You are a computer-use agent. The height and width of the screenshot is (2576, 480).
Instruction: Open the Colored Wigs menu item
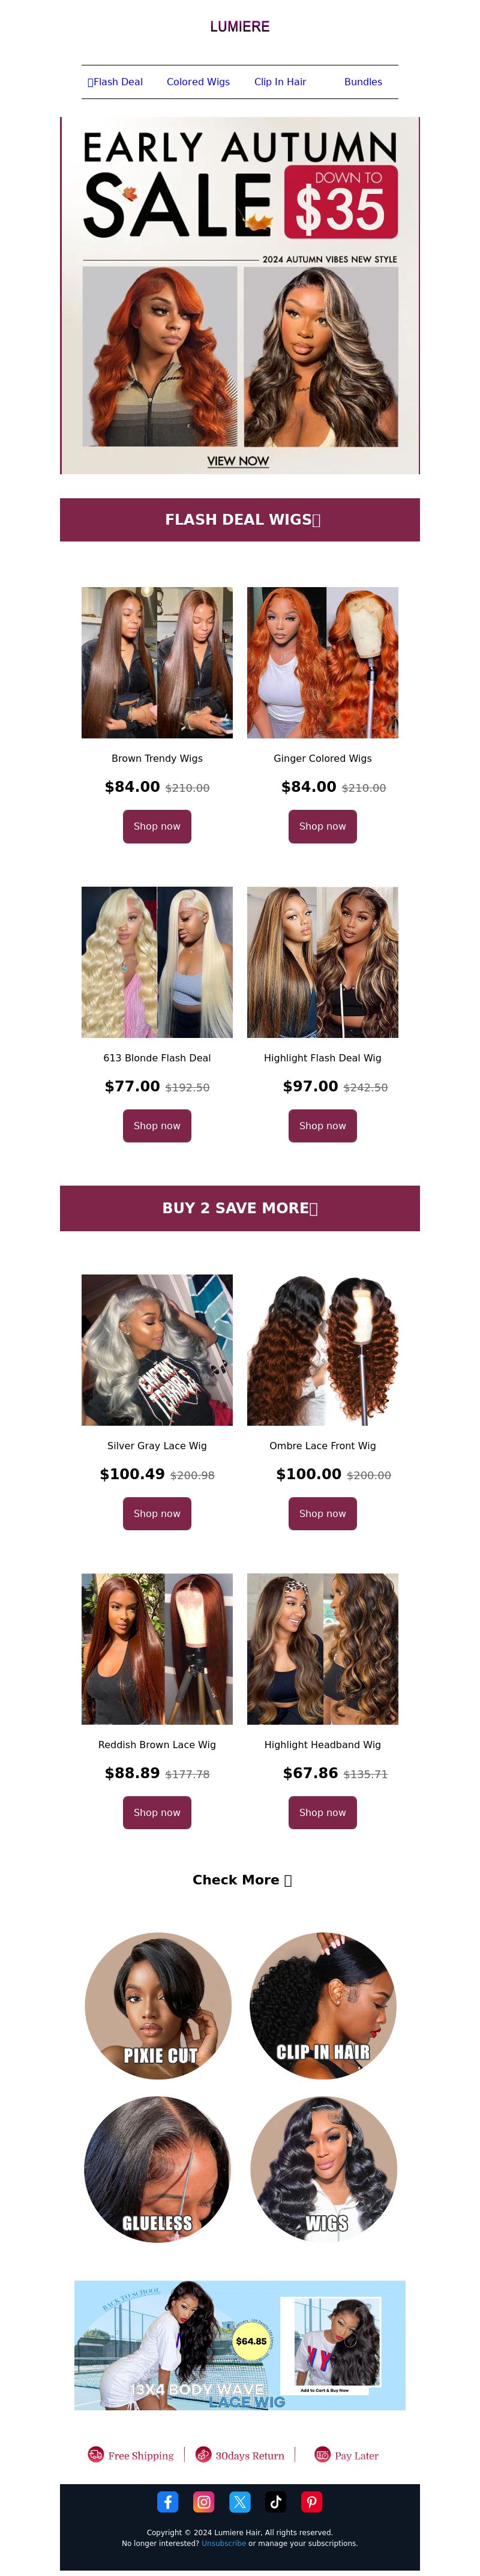pos(198,82)
